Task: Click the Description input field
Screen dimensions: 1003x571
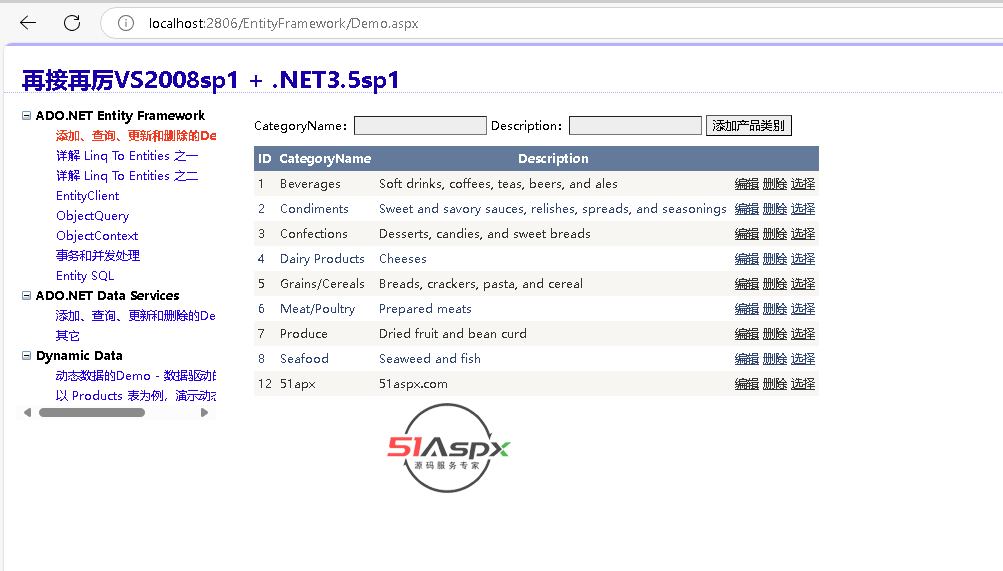Action: point(635,125)
